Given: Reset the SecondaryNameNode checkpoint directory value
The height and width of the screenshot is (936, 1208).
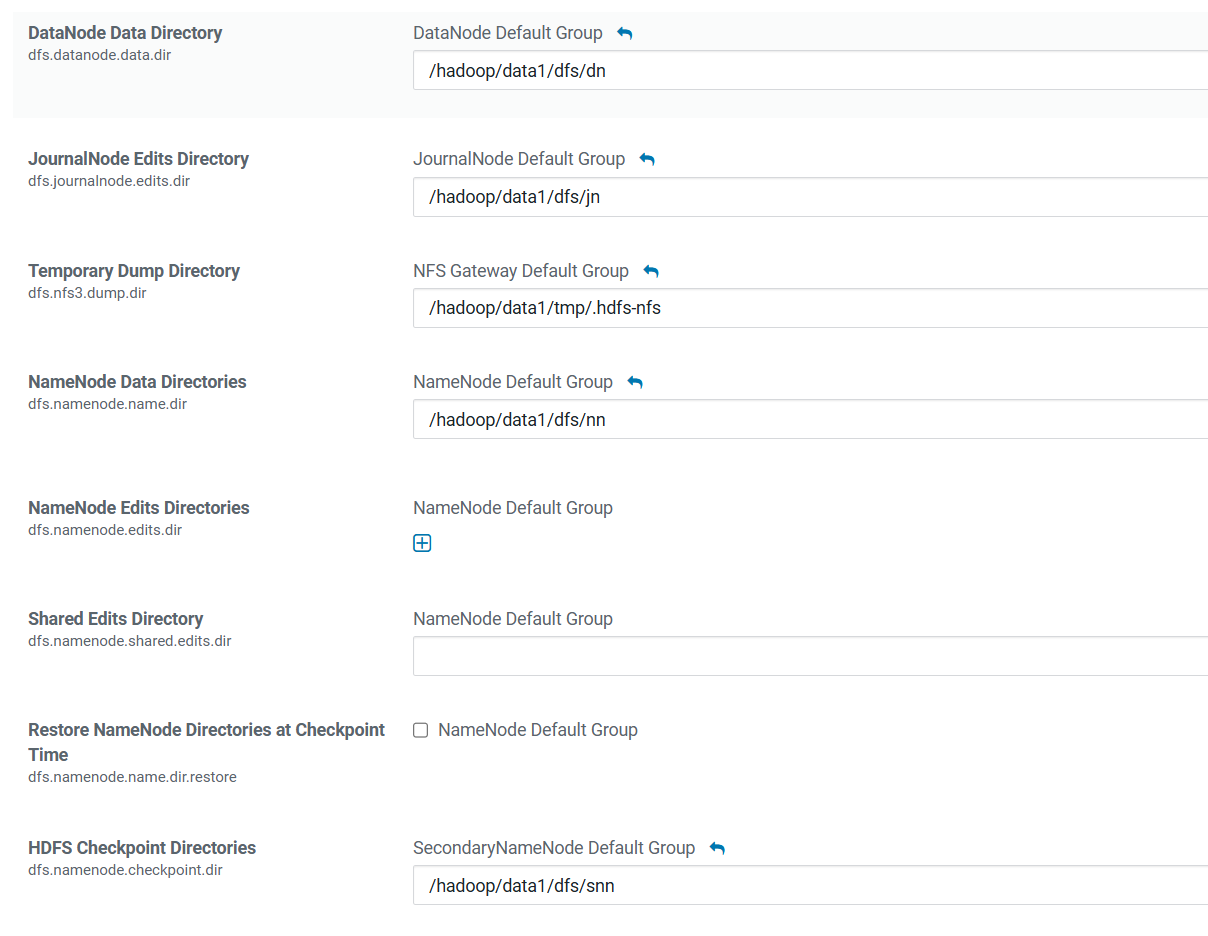Looking at the screenshot, I should [x=717, y=849].
